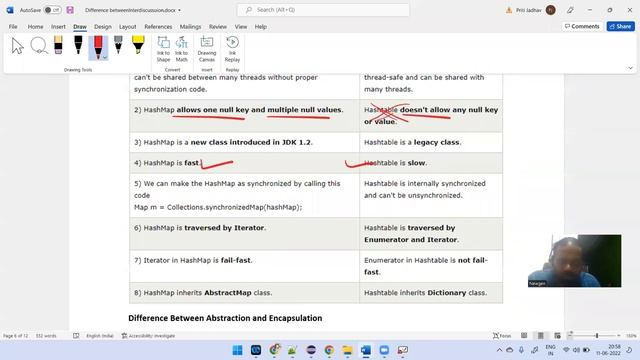Show hidden system tray icons
The image size is (640, 360).
[x=499, y=350]
